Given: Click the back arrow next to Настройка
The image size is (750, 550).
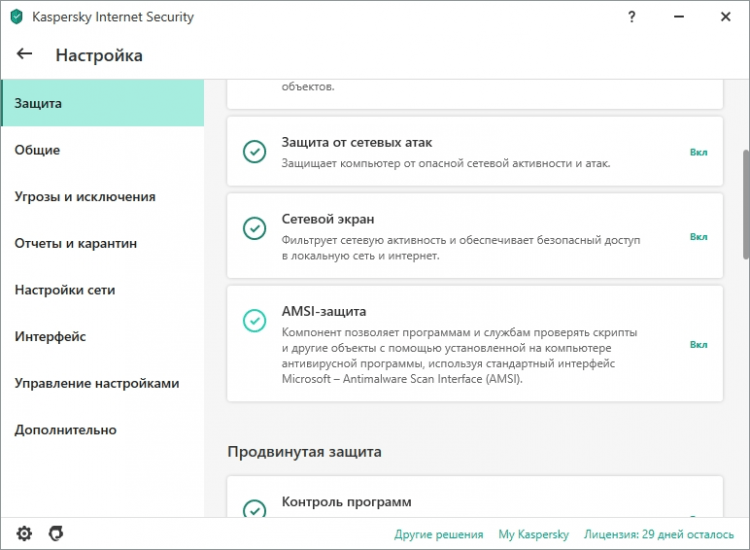Looking at the screenshot, I should [x=25, y=55].
